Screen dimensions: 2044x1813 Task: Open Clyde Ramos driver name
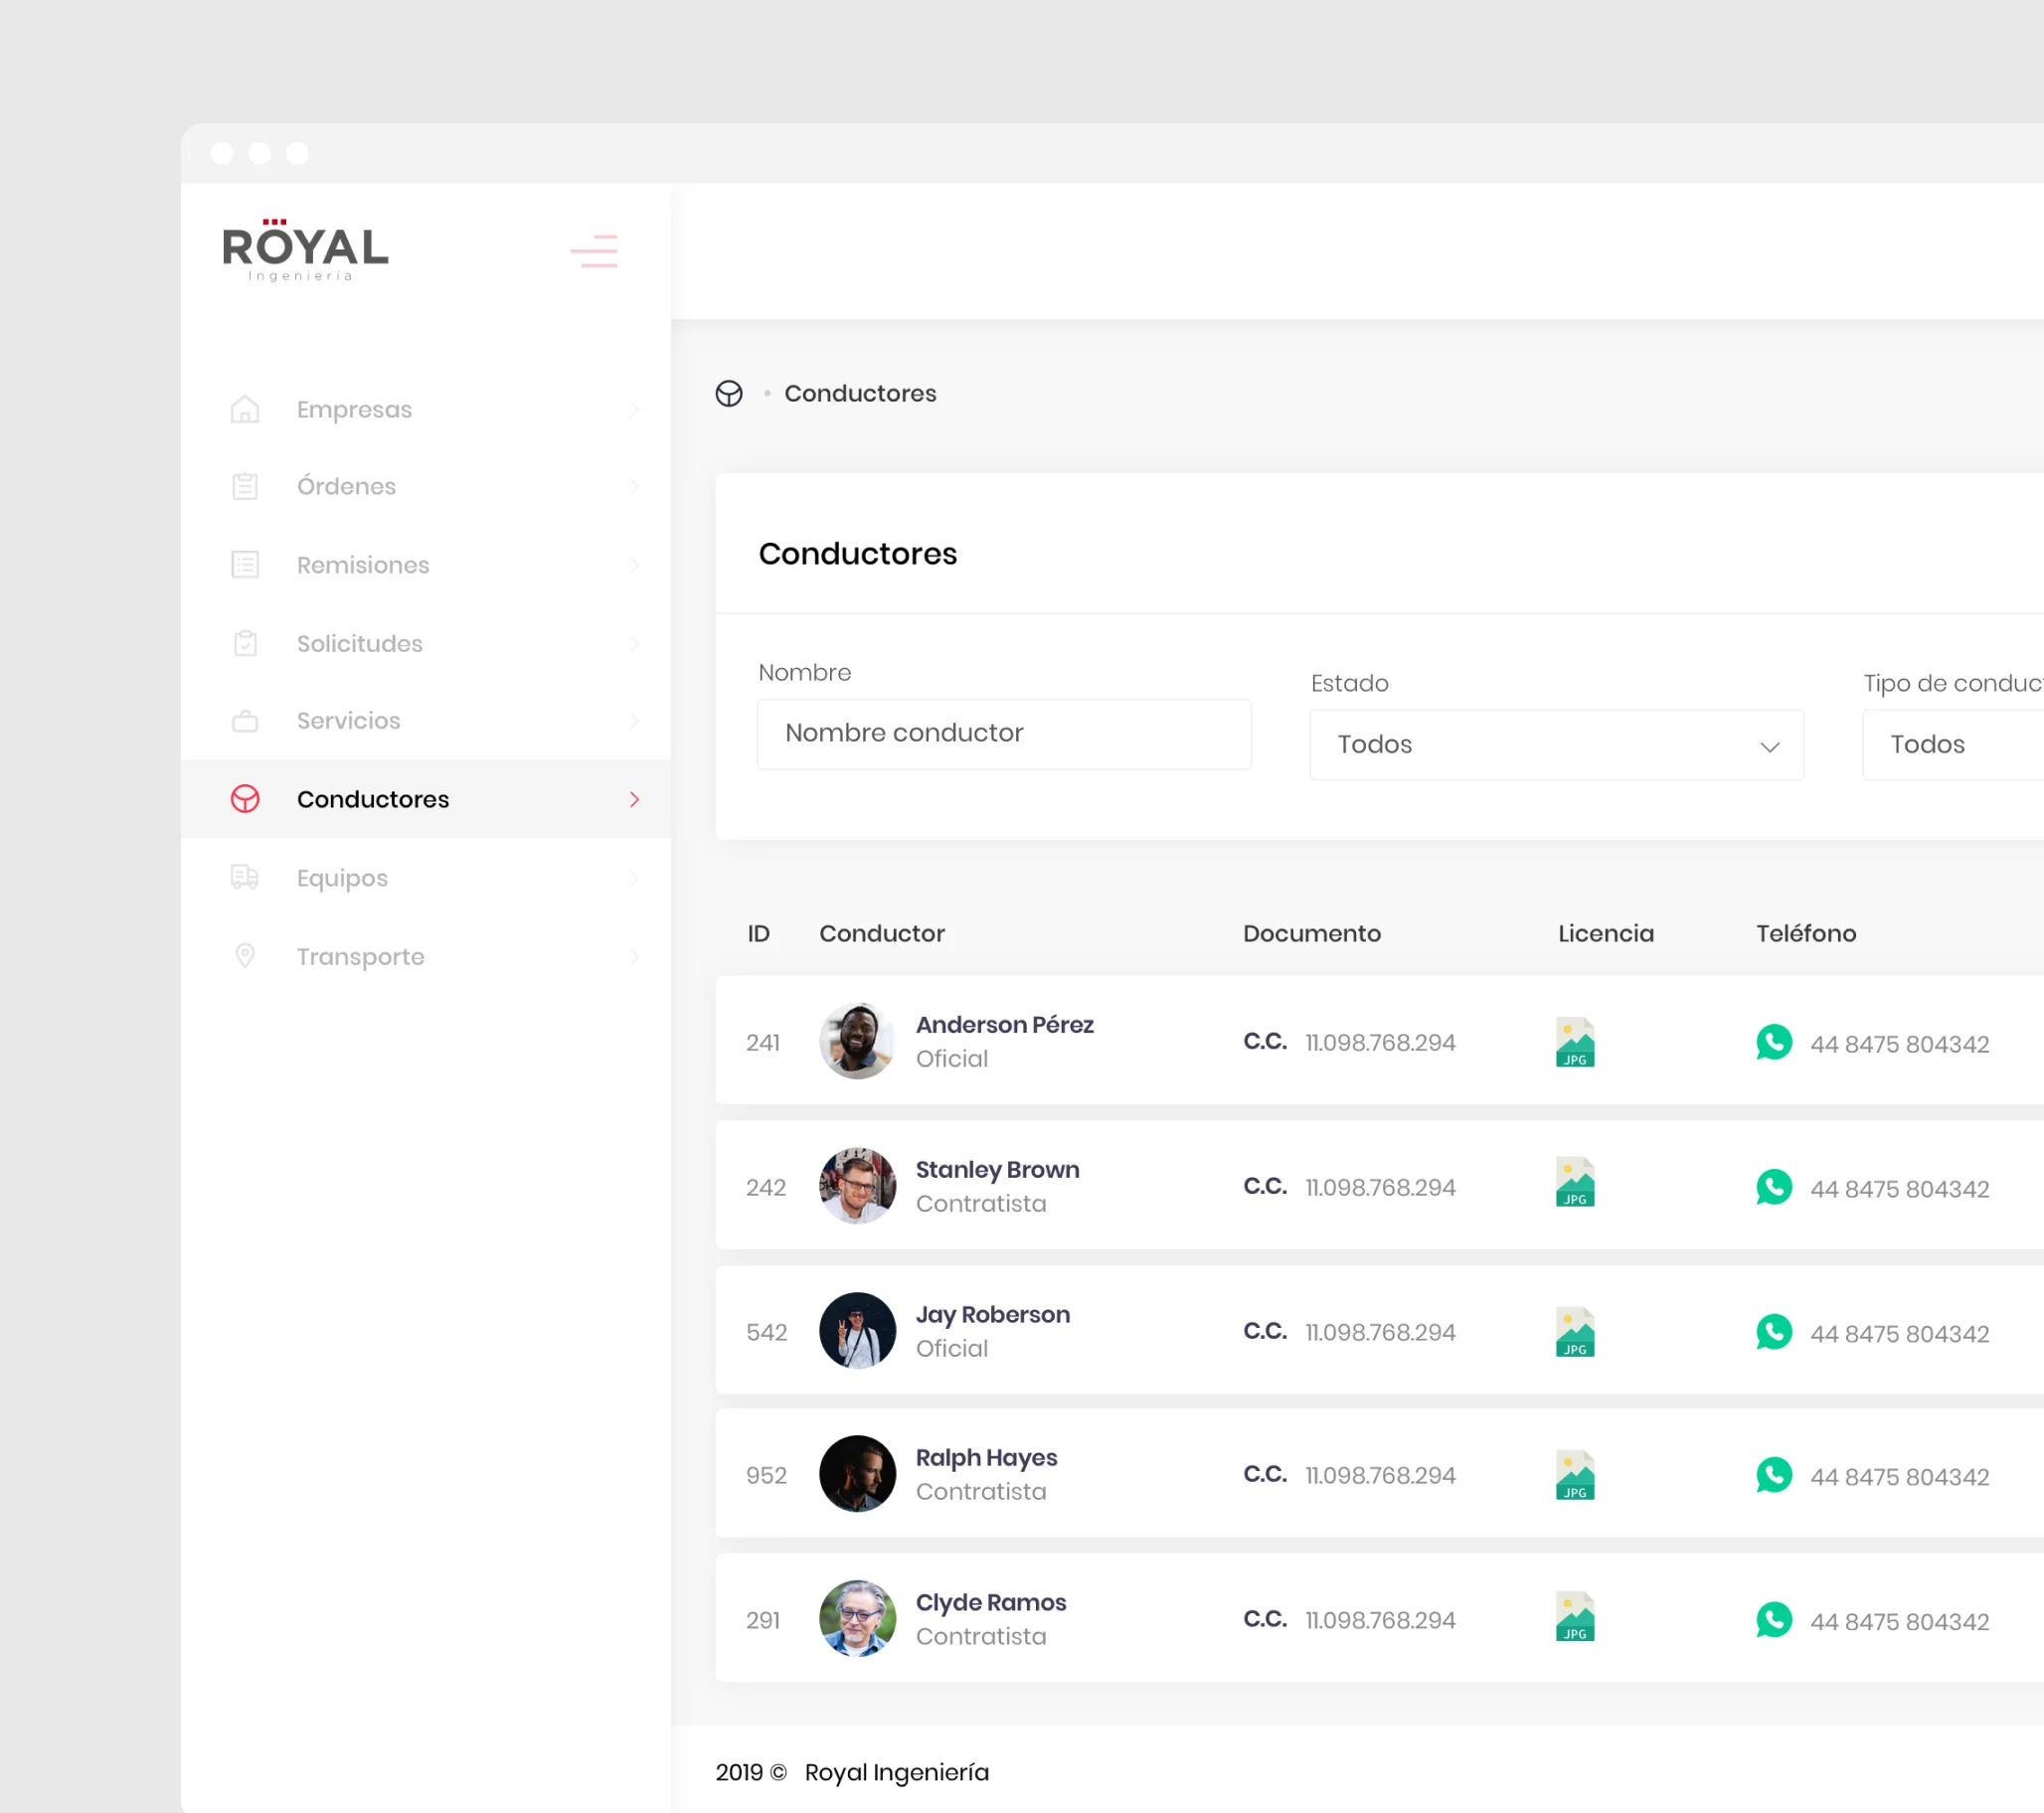[991, 1603]
